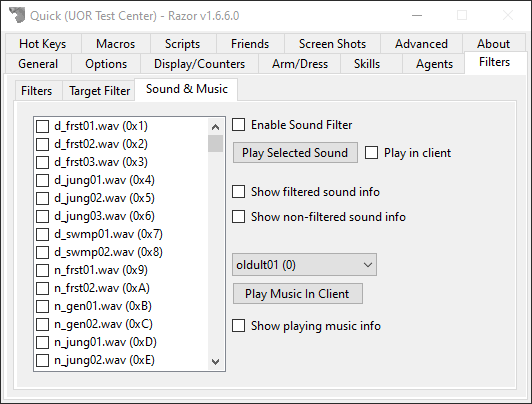The image size is (532, 404).
Task: Open the Hot Keys tab
Action: [43, 44]
